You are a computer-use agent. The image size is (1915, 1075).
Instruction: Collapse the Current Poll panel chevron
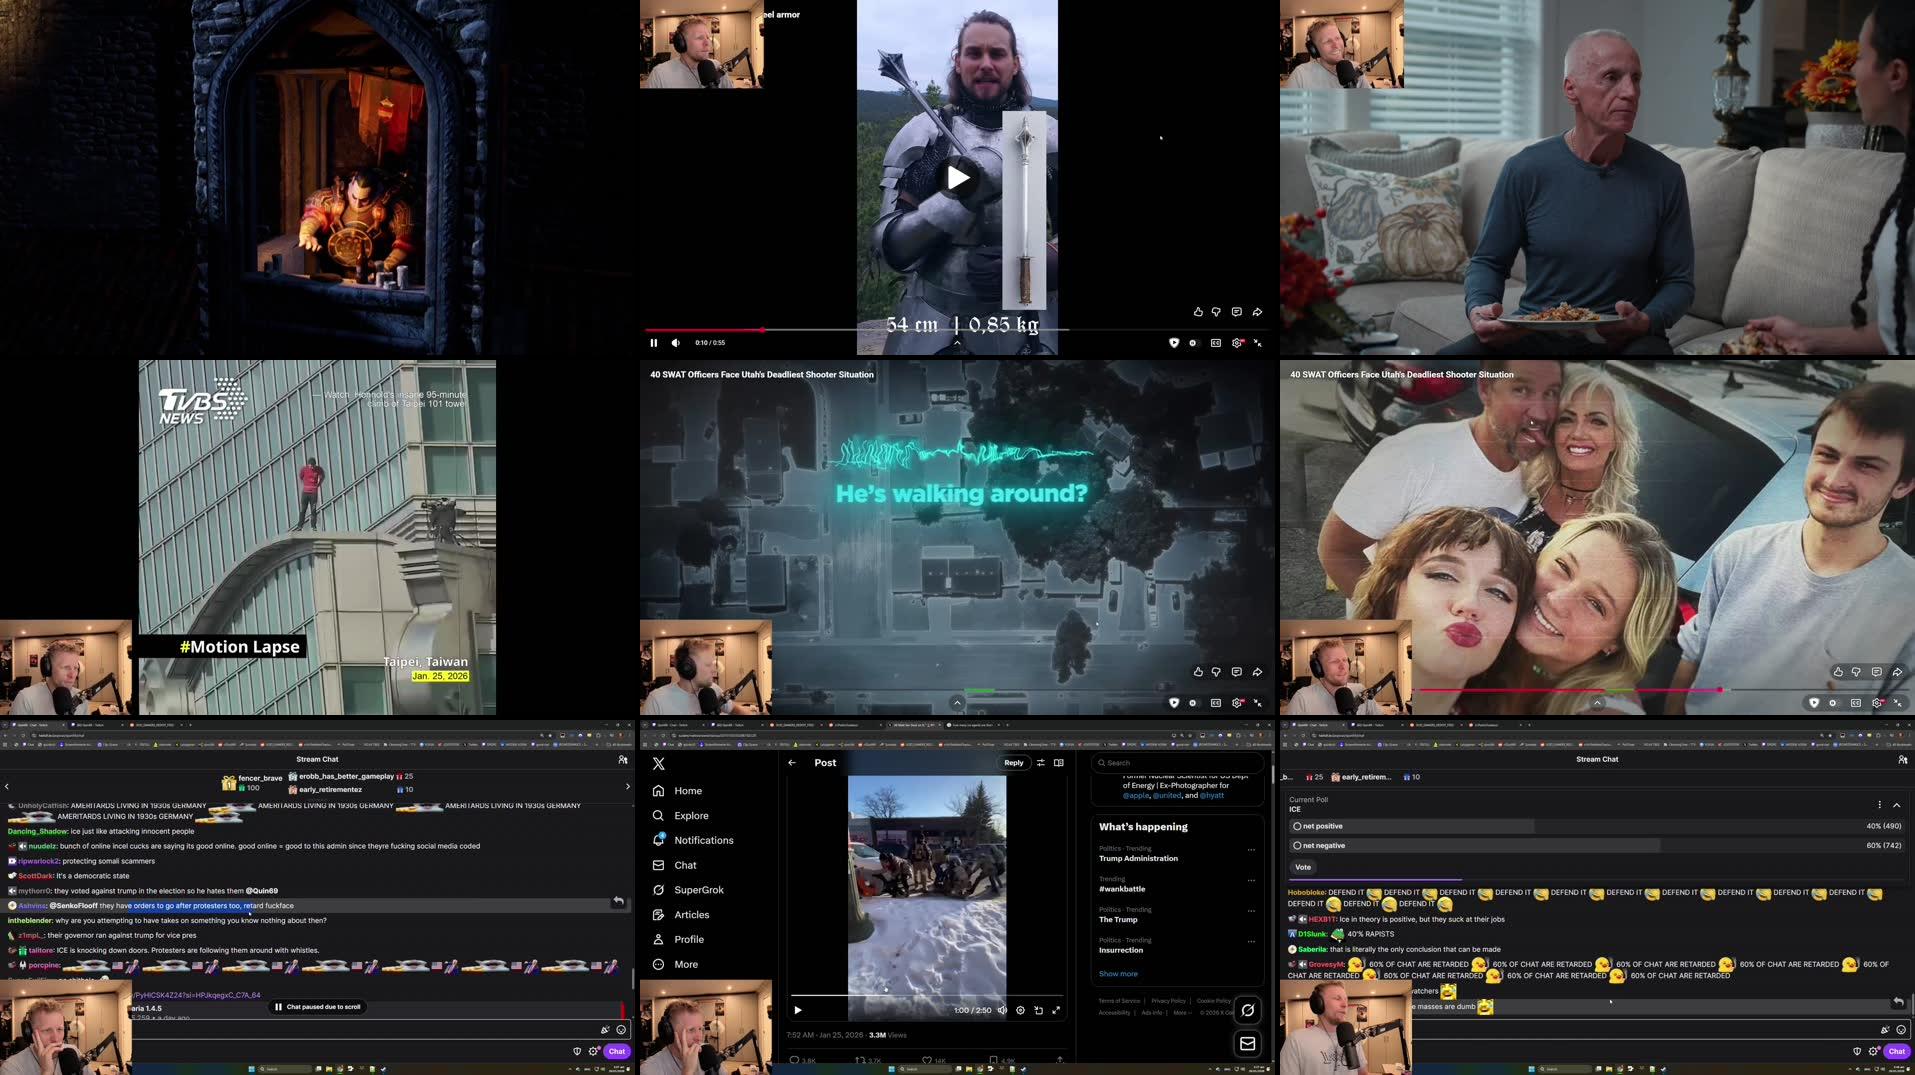pos(1897,803)
